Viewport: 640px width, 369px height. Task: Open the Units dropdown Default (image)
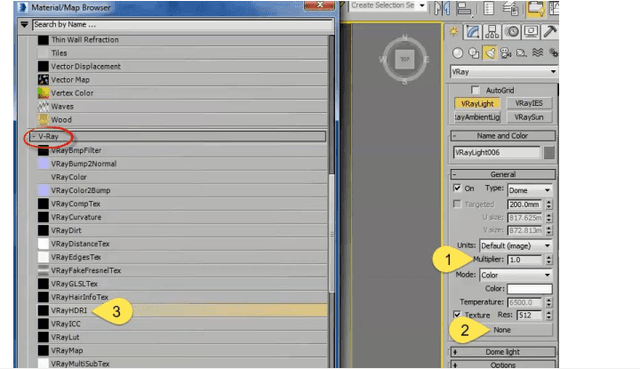[x=516, y=246]
